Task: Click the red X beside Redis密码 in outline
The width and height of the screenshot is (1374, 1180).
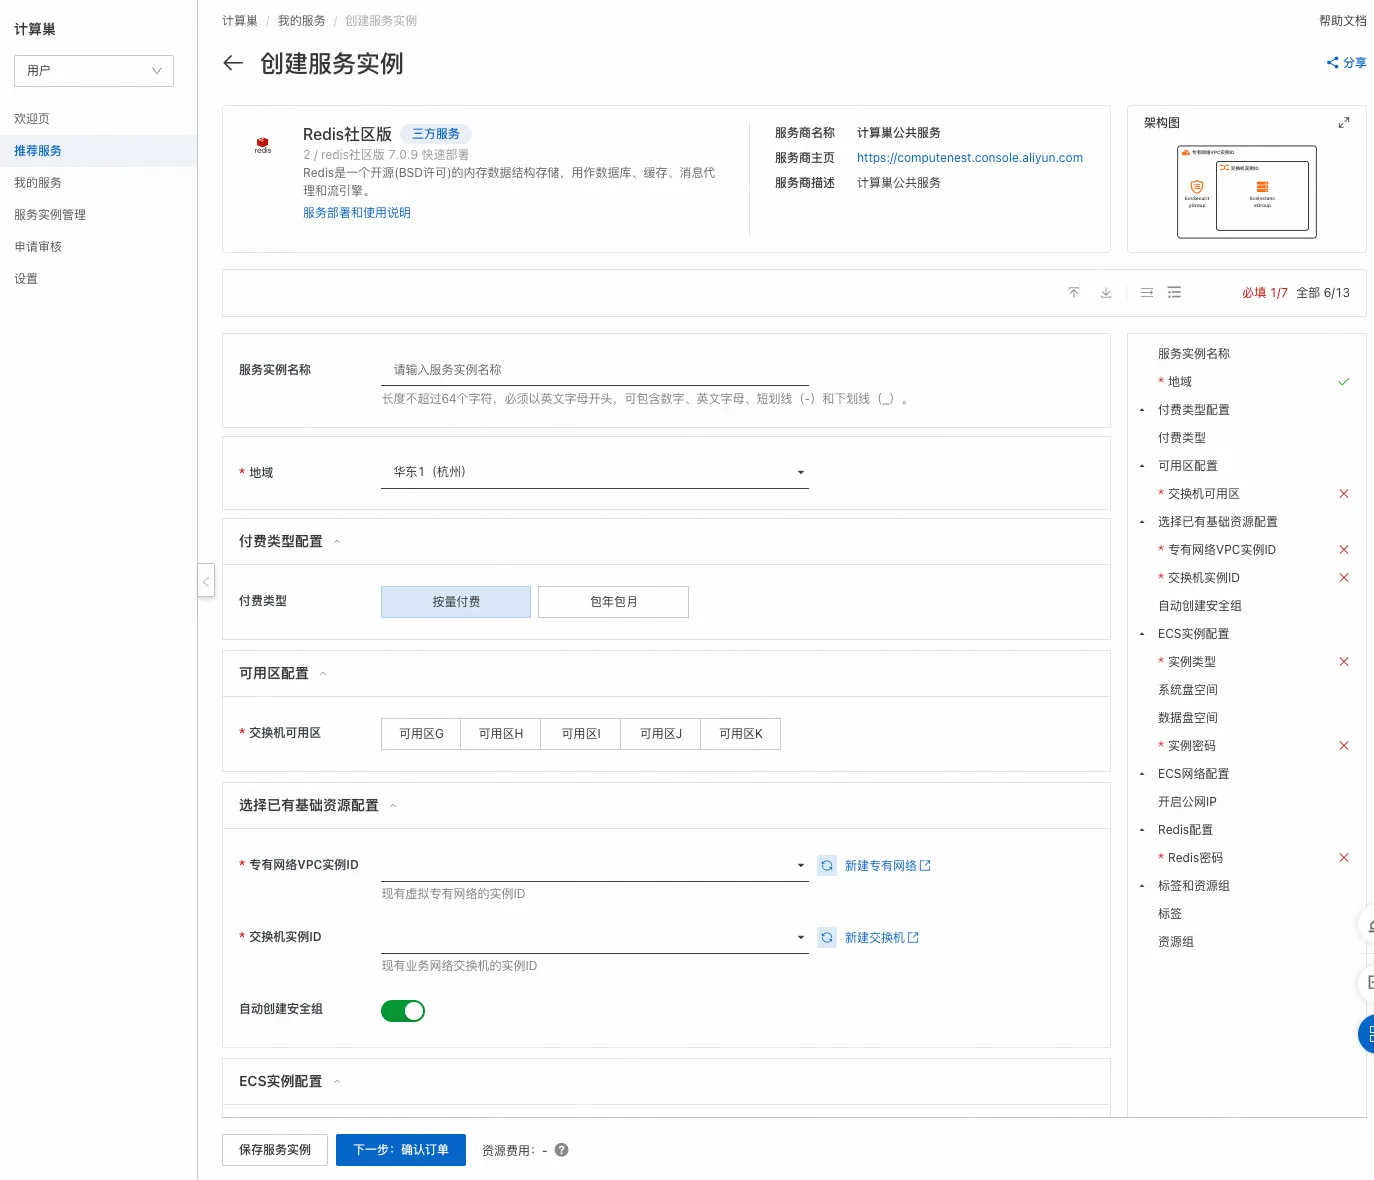Action: [x=1344, y=858]
